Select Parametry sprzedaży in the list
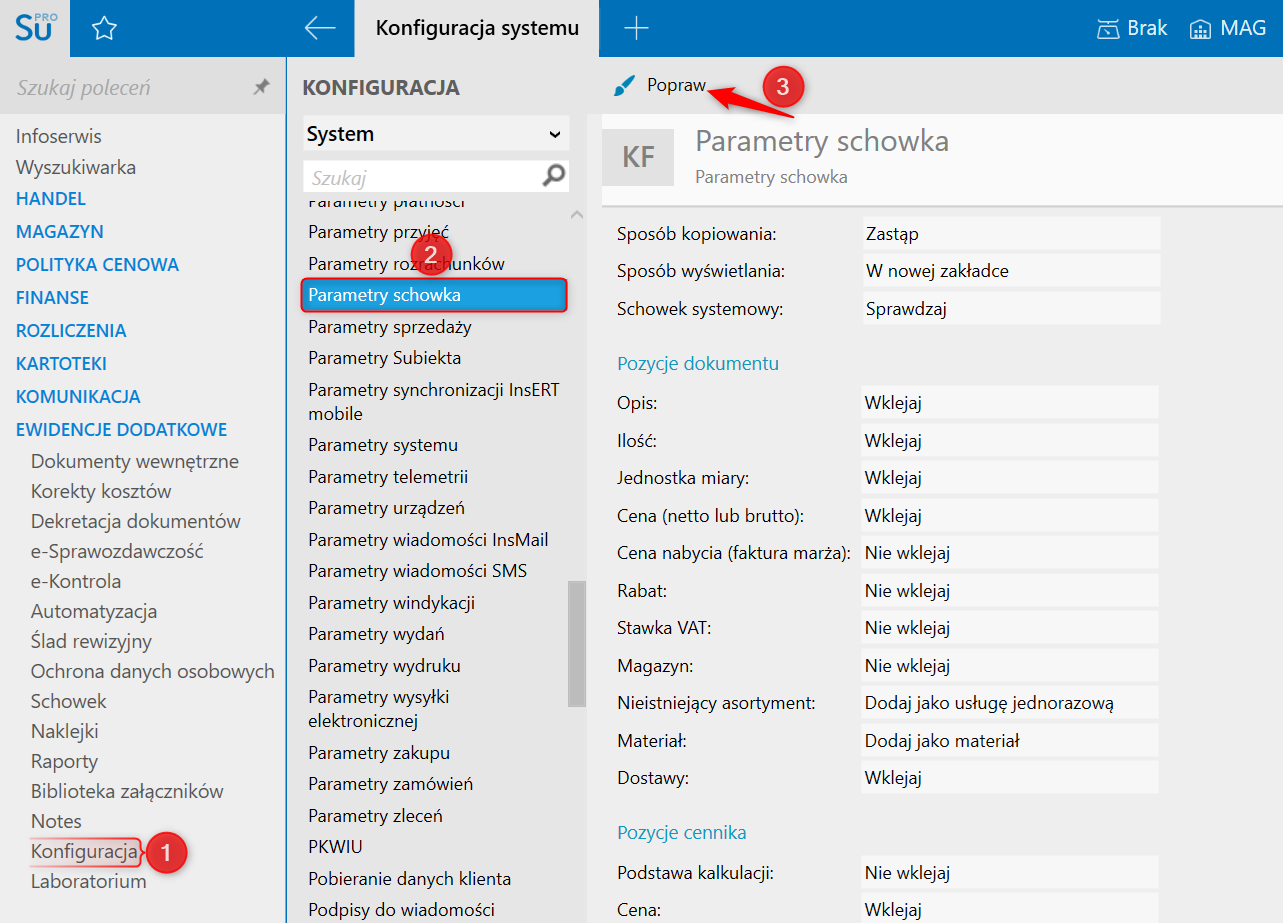This screenshot has width=1283, height=923. point(390,327)
